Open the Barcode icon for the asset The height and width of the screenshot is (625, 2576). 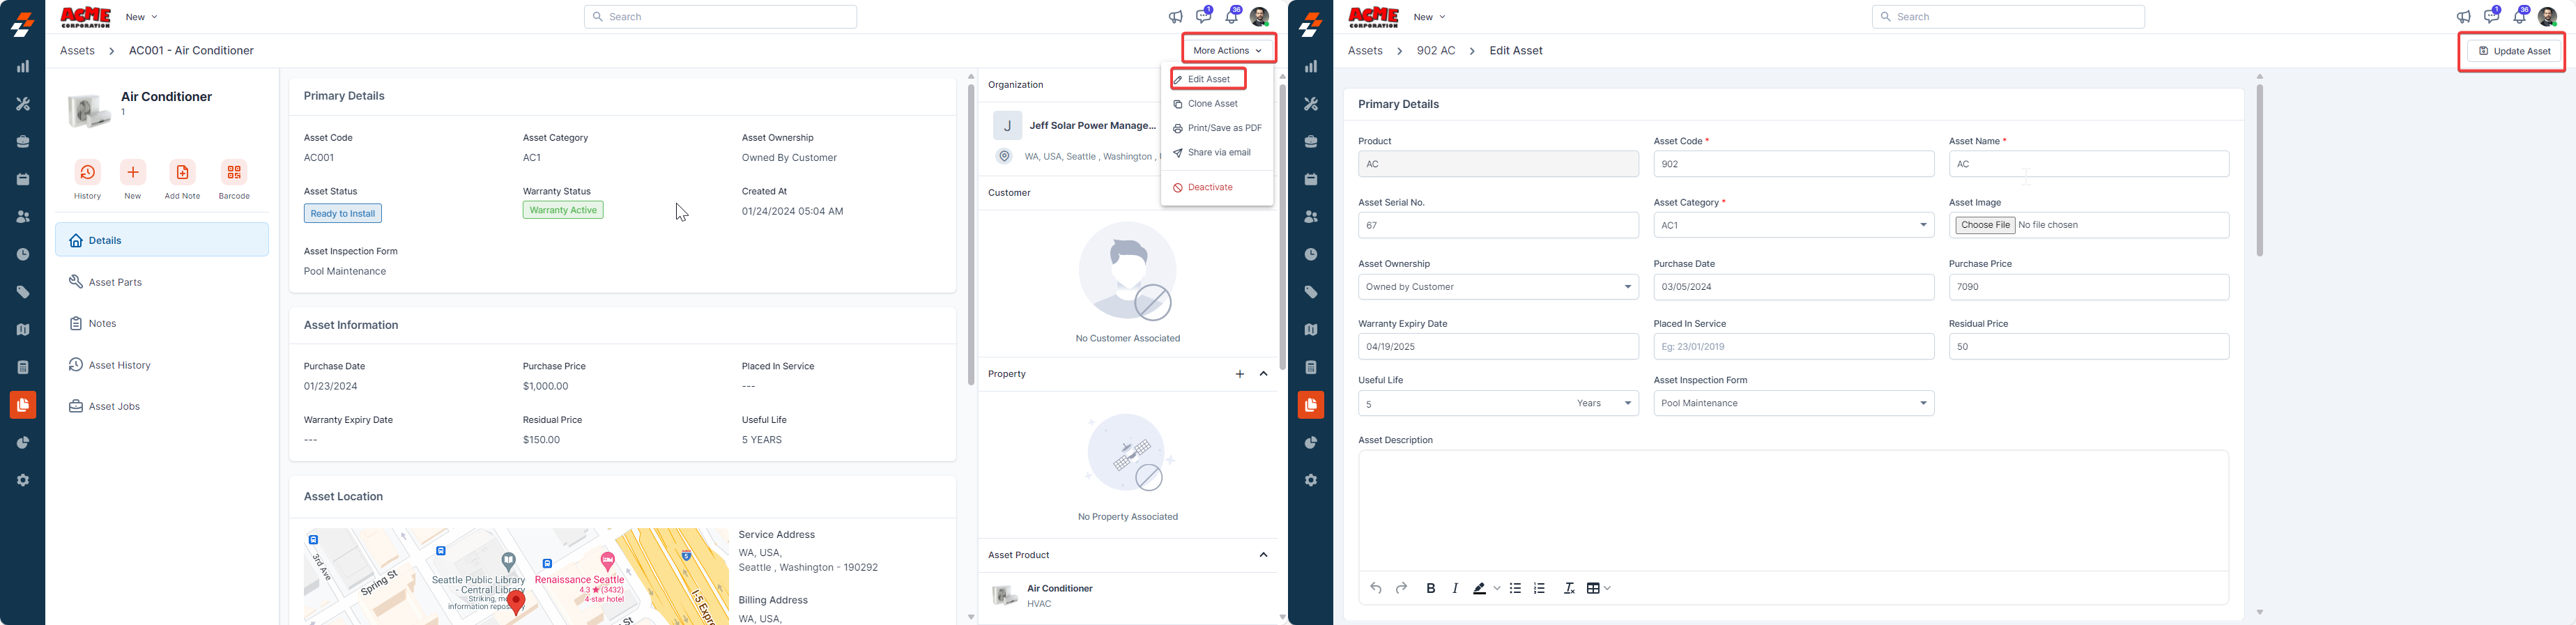pyautogui.click(x=234, y=172)
